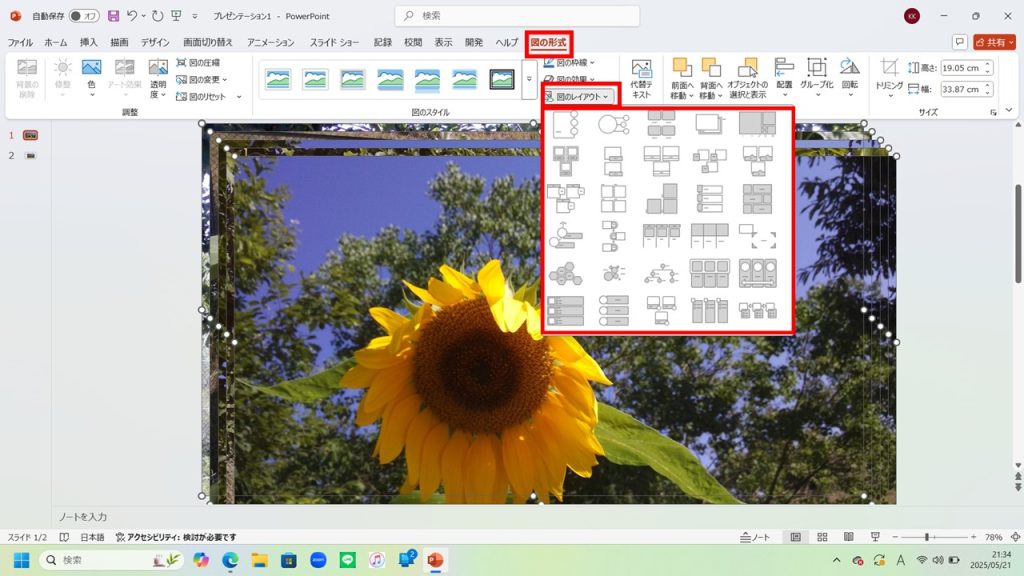This screenshot has width=1024, height=576.
Task: Switch to the アニメーション tab
Action: click(270, 43)
